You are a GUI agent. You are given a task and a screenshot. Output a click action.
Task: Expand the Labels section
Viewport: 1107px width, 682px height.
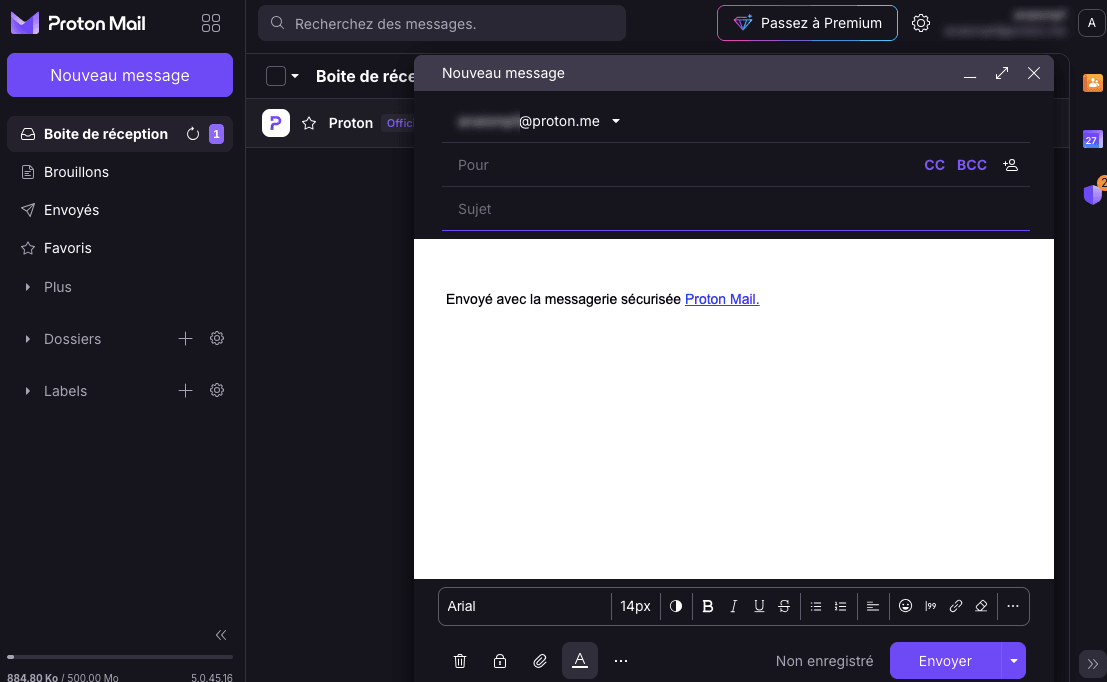27,390
